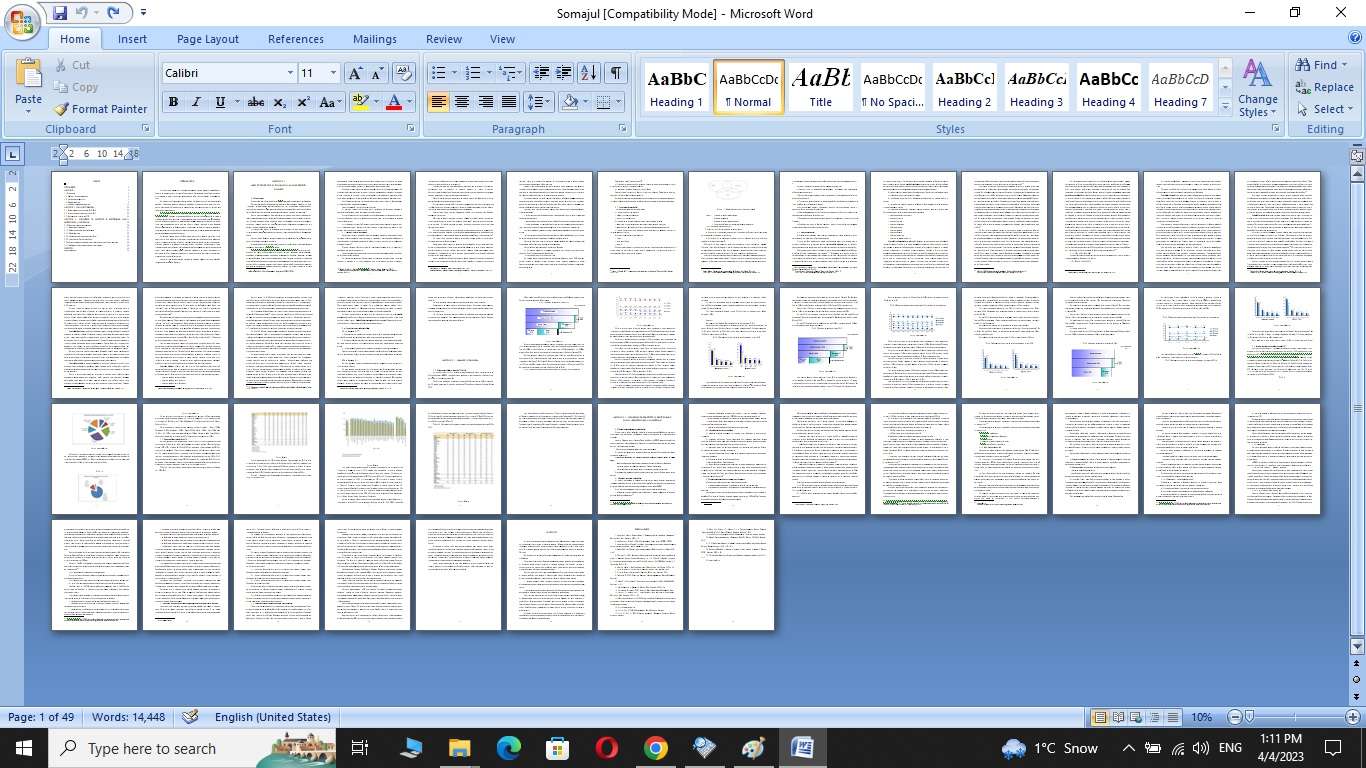Click the Increase Indent icon

(564, 73)
